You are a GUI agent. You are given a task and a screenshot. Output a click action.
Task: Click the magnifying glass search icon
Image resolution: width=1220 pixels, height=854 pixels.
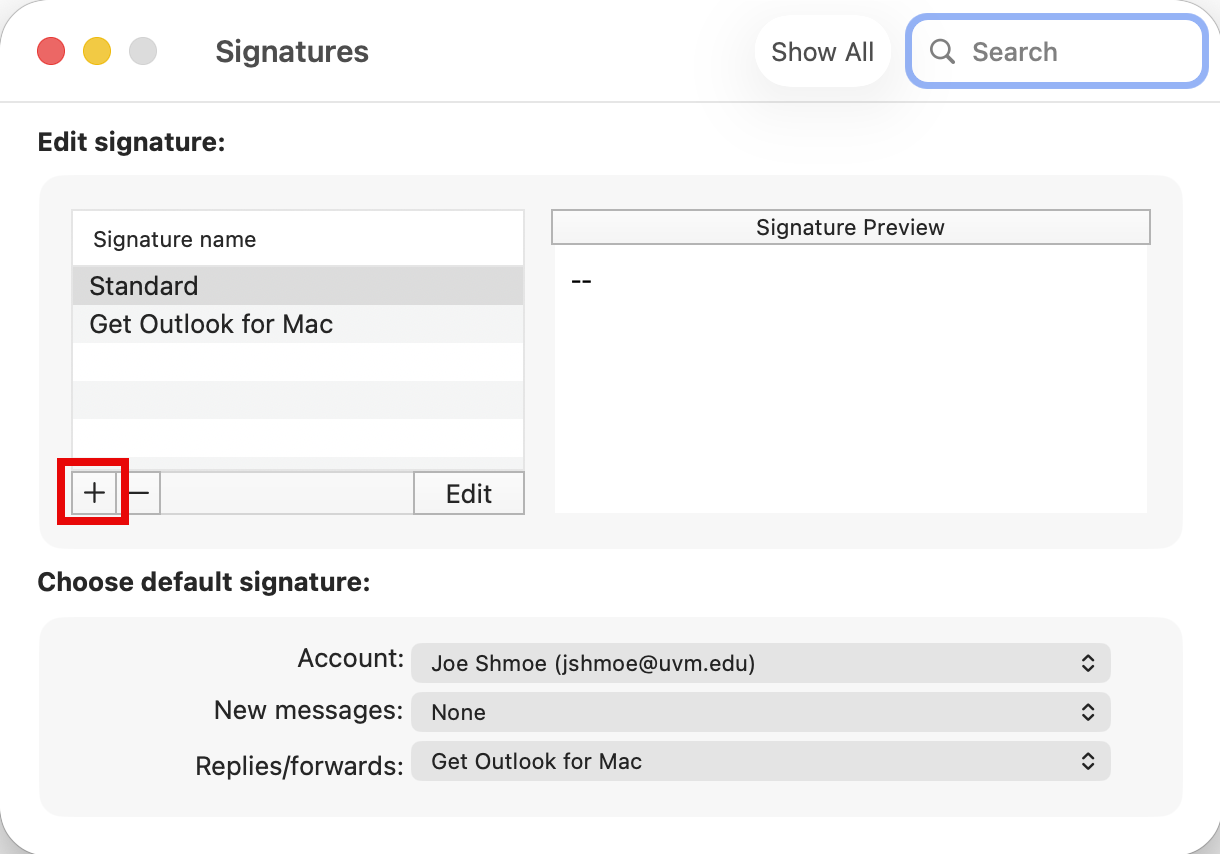click(x=942, y=52)
